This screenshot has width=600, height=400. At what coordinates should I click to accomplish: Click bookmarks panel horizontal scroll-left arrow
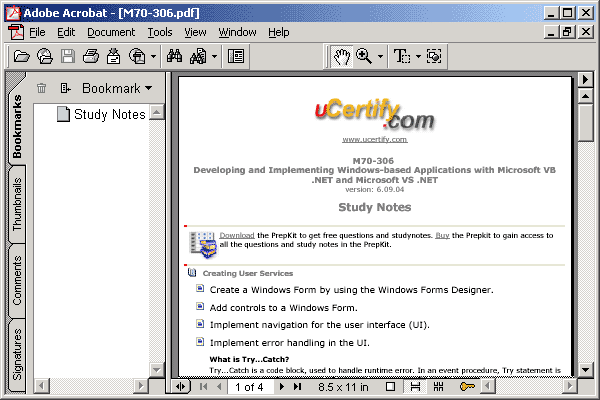pyautogui.click(x=42, y=386)
